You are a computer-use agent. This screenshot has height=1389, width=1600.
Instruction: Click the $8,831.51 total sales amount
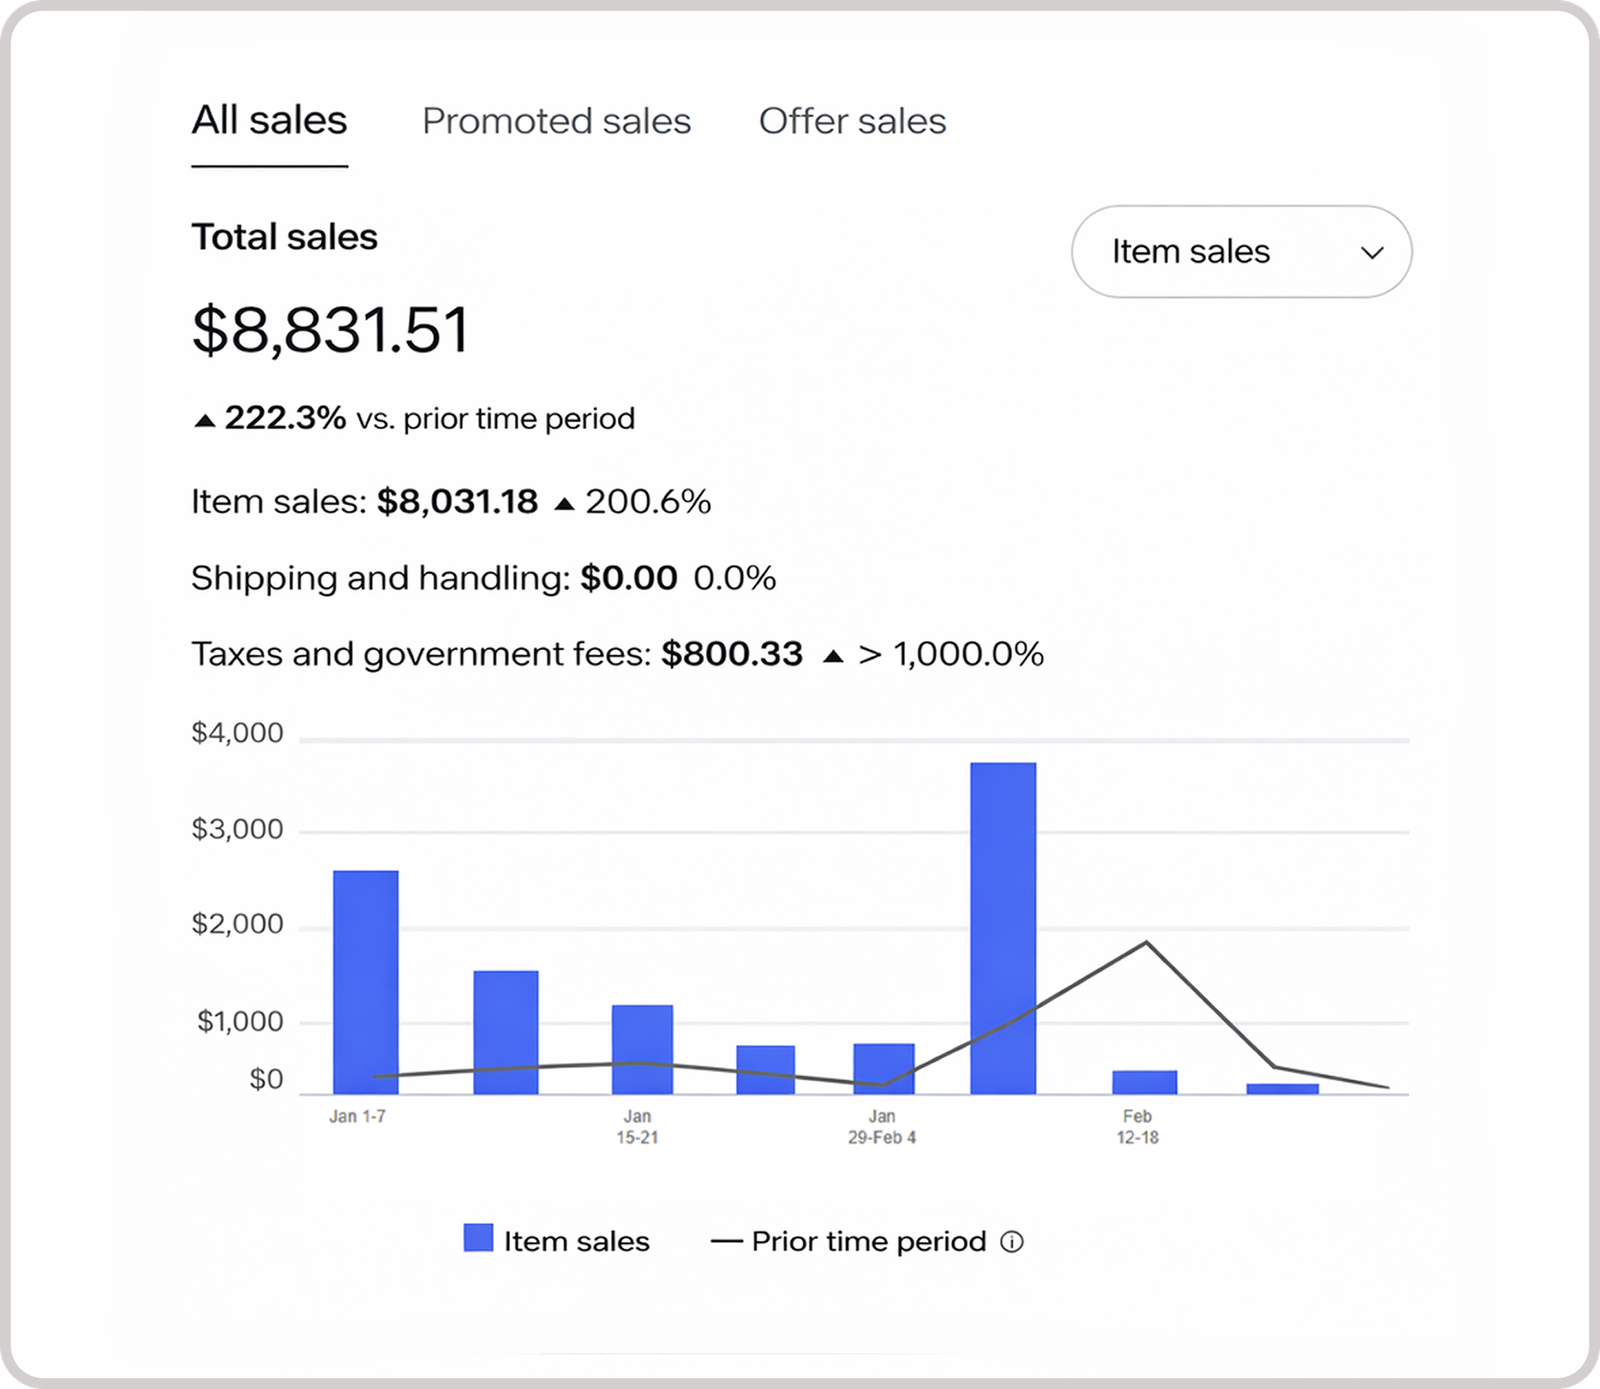330,330
